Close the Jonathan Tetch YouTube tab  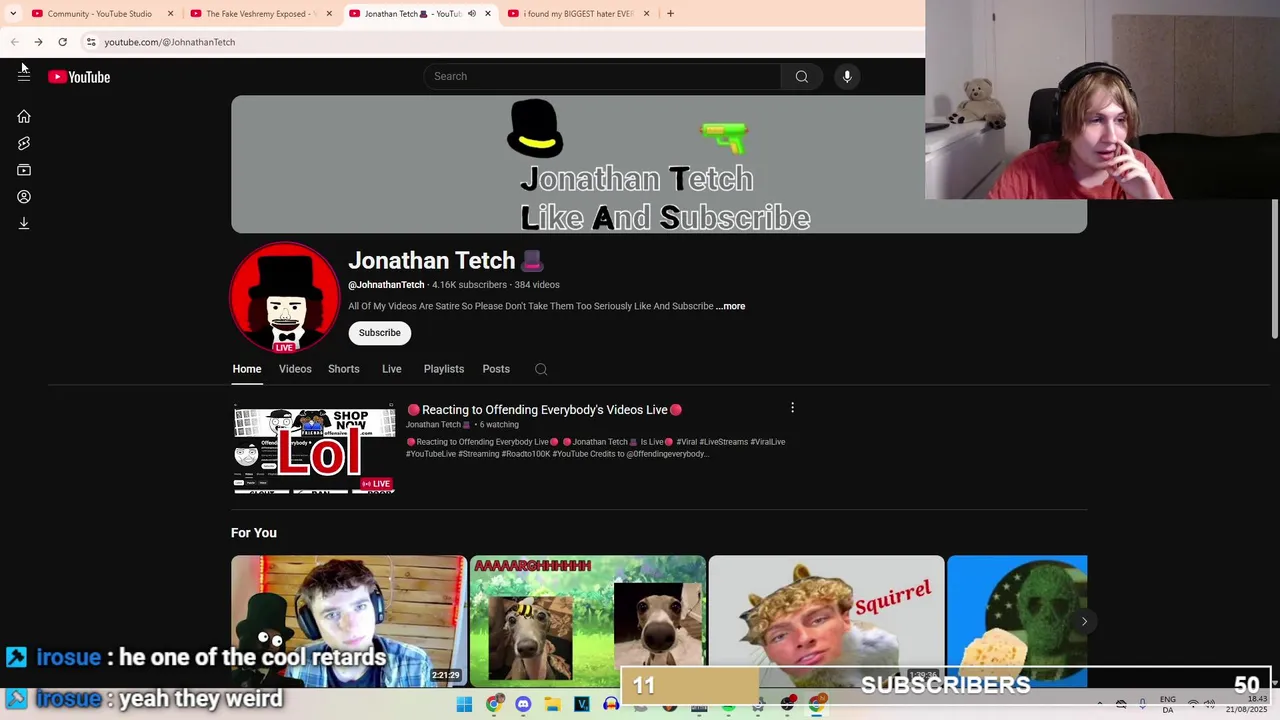pyautogui.click(x=488, y=14)
